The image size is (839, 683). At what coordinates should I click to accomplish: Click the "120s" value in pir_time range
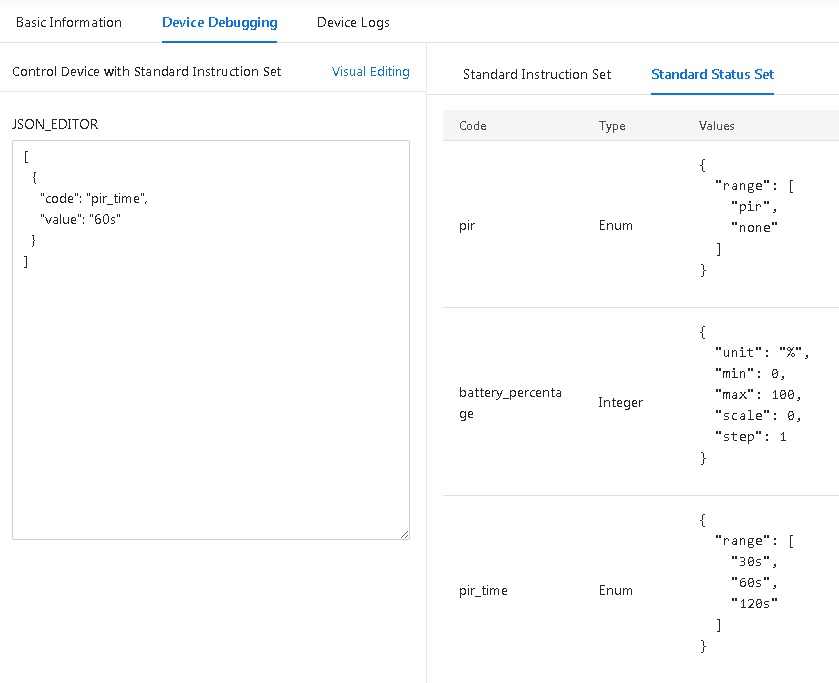754,602
